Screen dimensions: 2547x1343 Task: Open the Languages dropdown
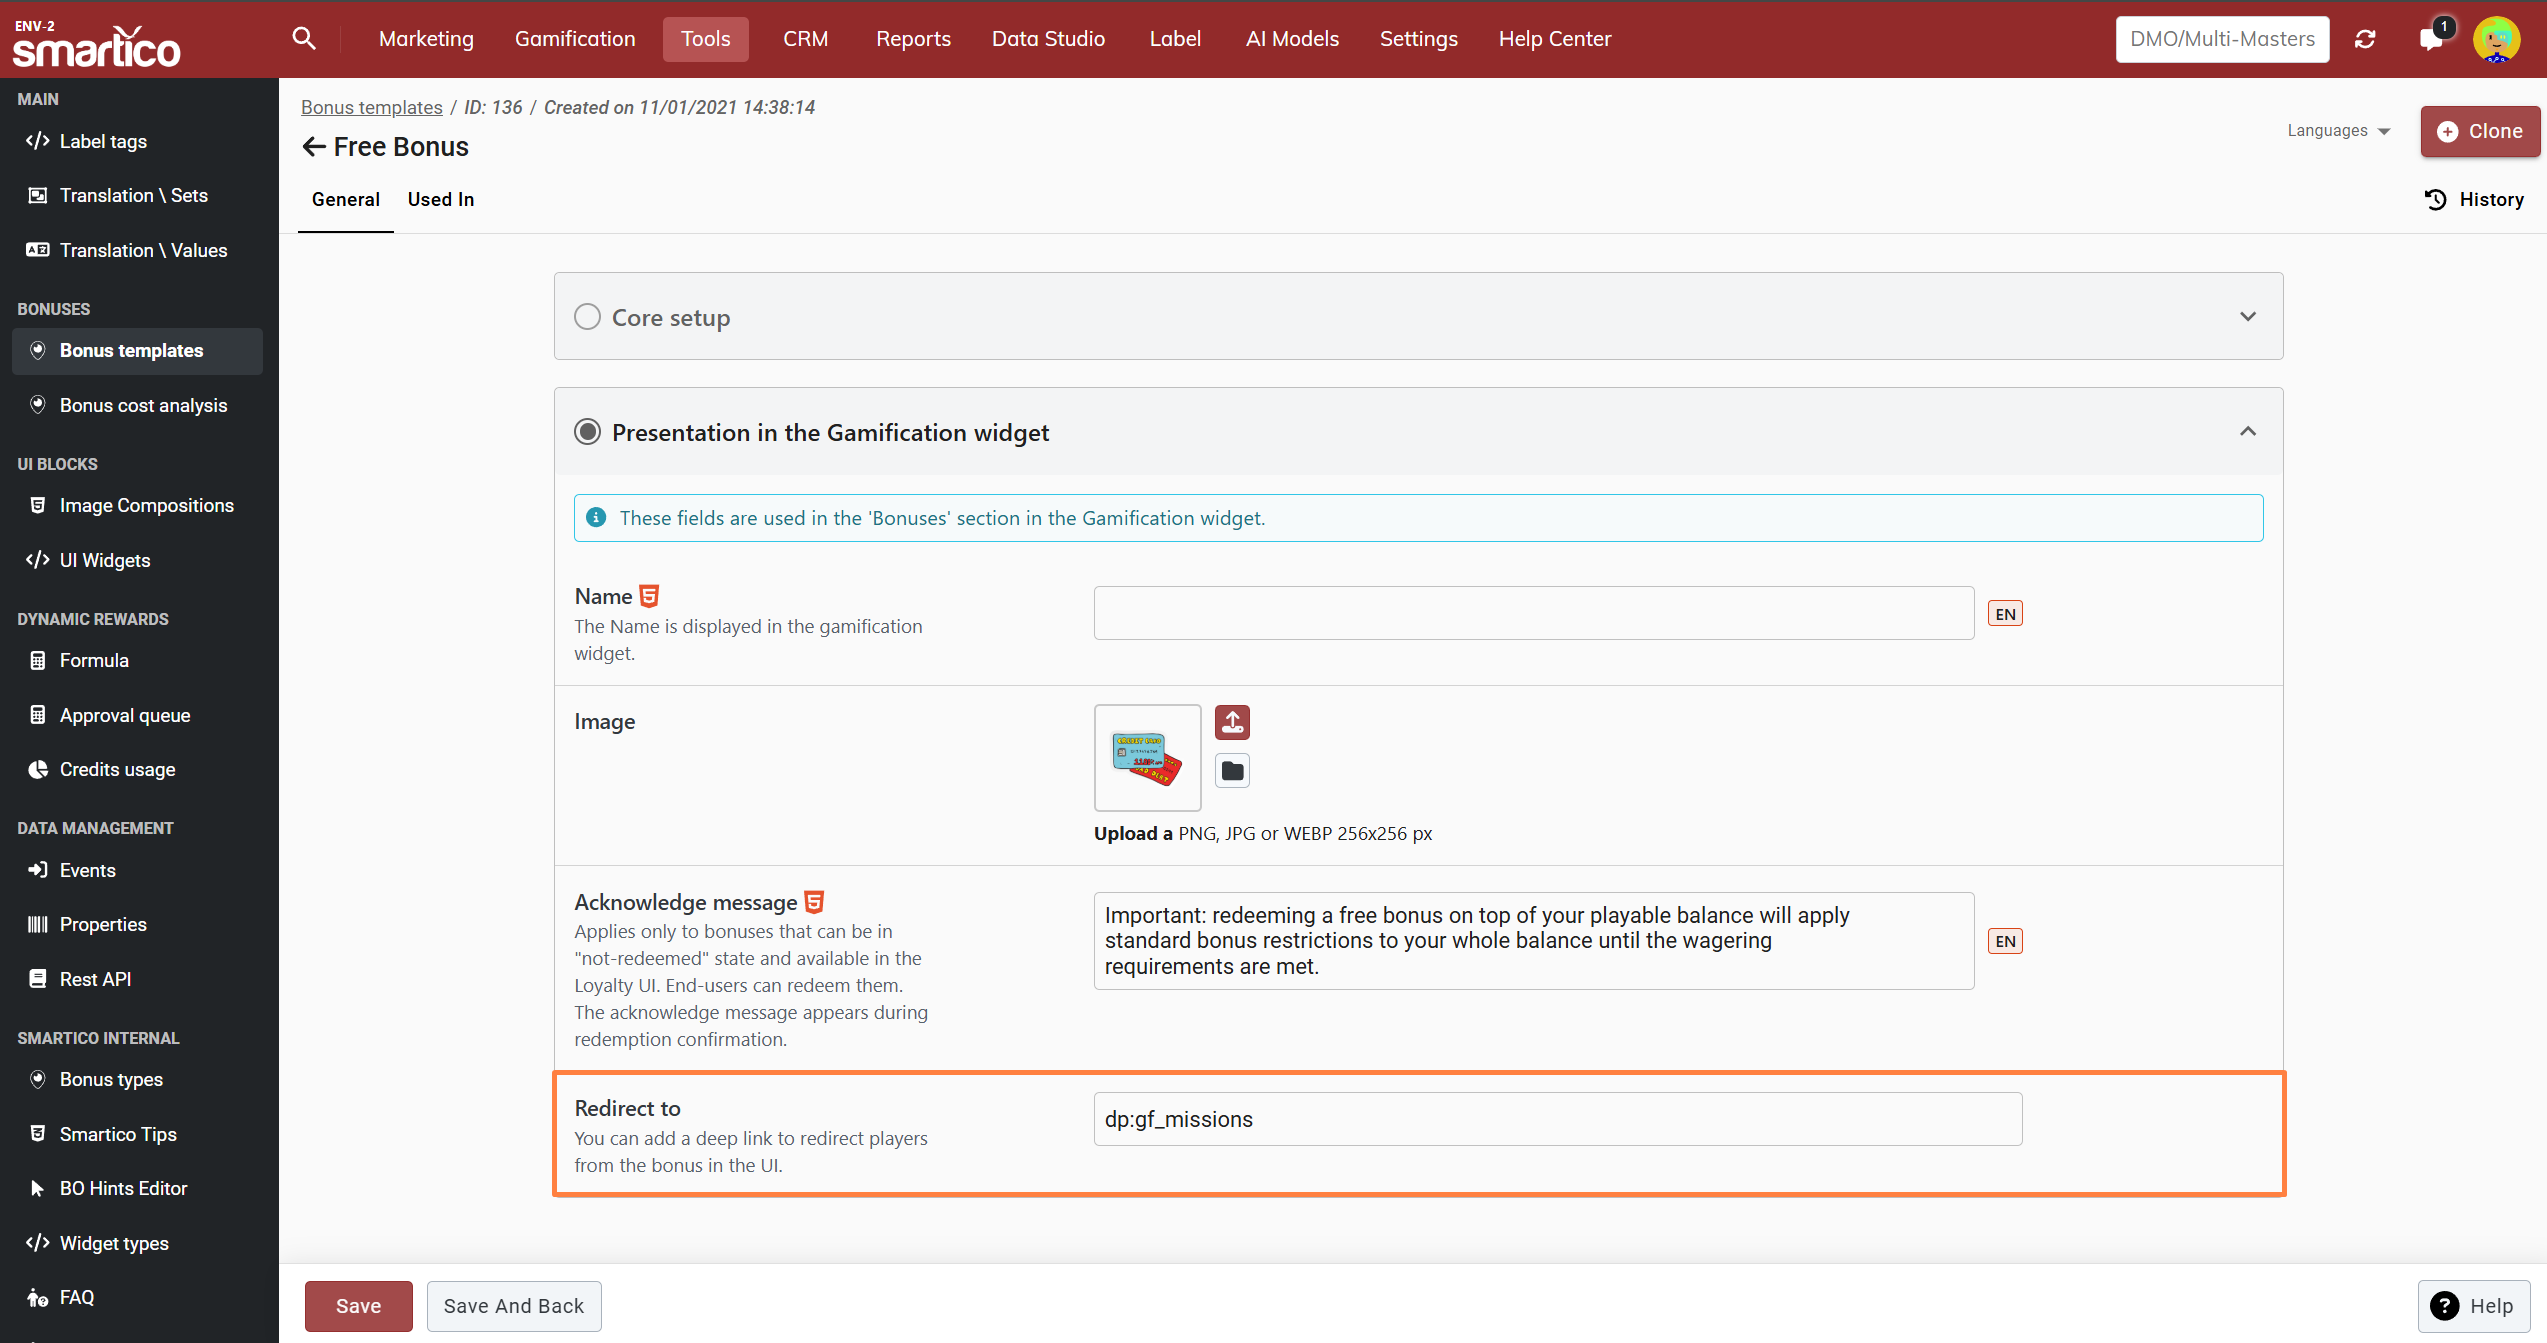click(x=2337, y=131)
